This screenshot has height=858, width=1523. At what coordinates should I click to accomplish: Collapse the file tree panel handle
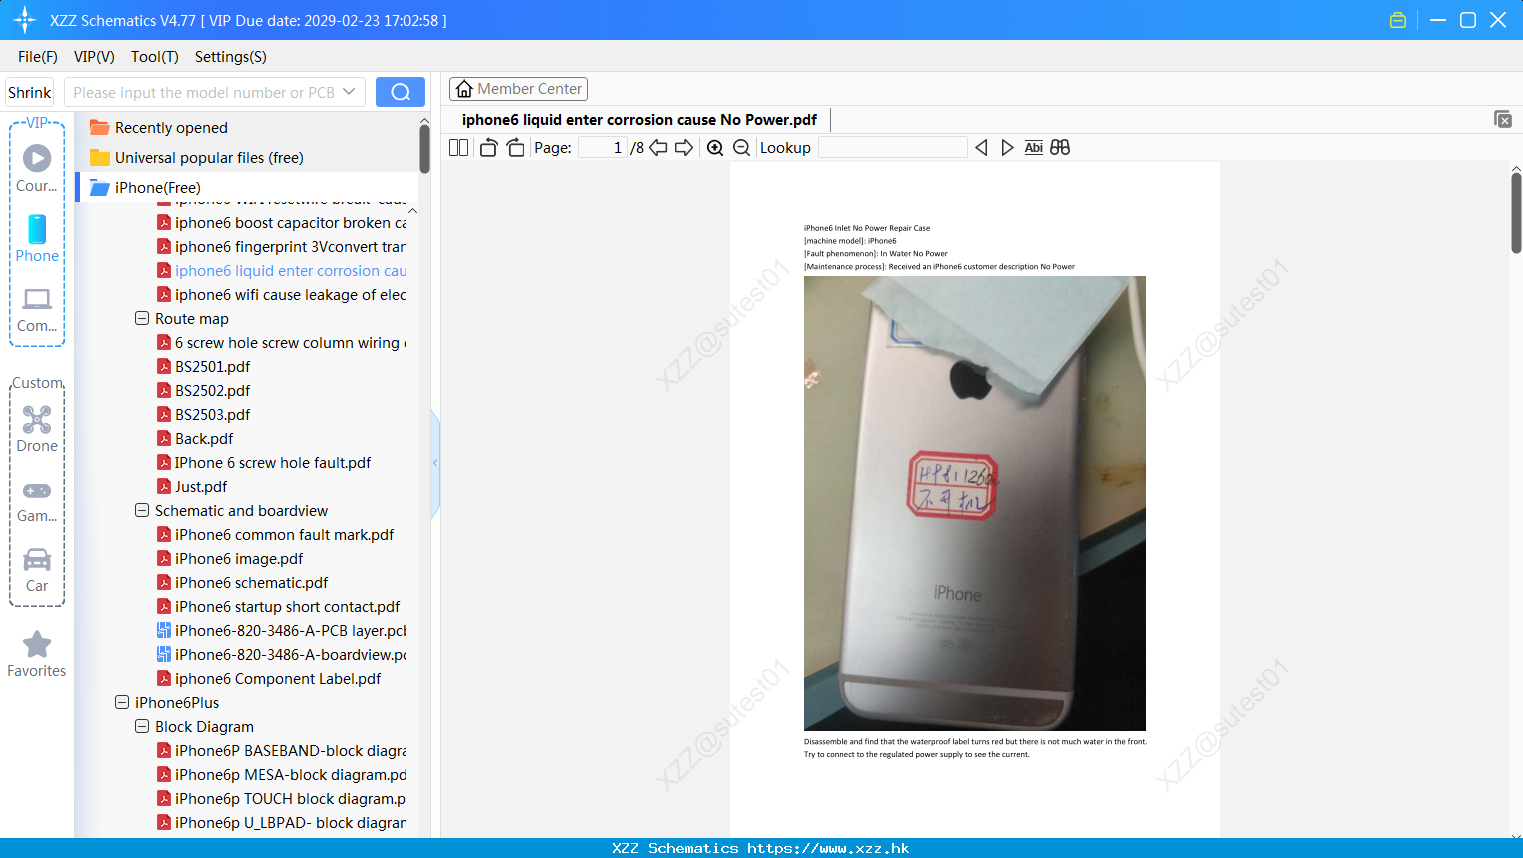tap(435, 463)
